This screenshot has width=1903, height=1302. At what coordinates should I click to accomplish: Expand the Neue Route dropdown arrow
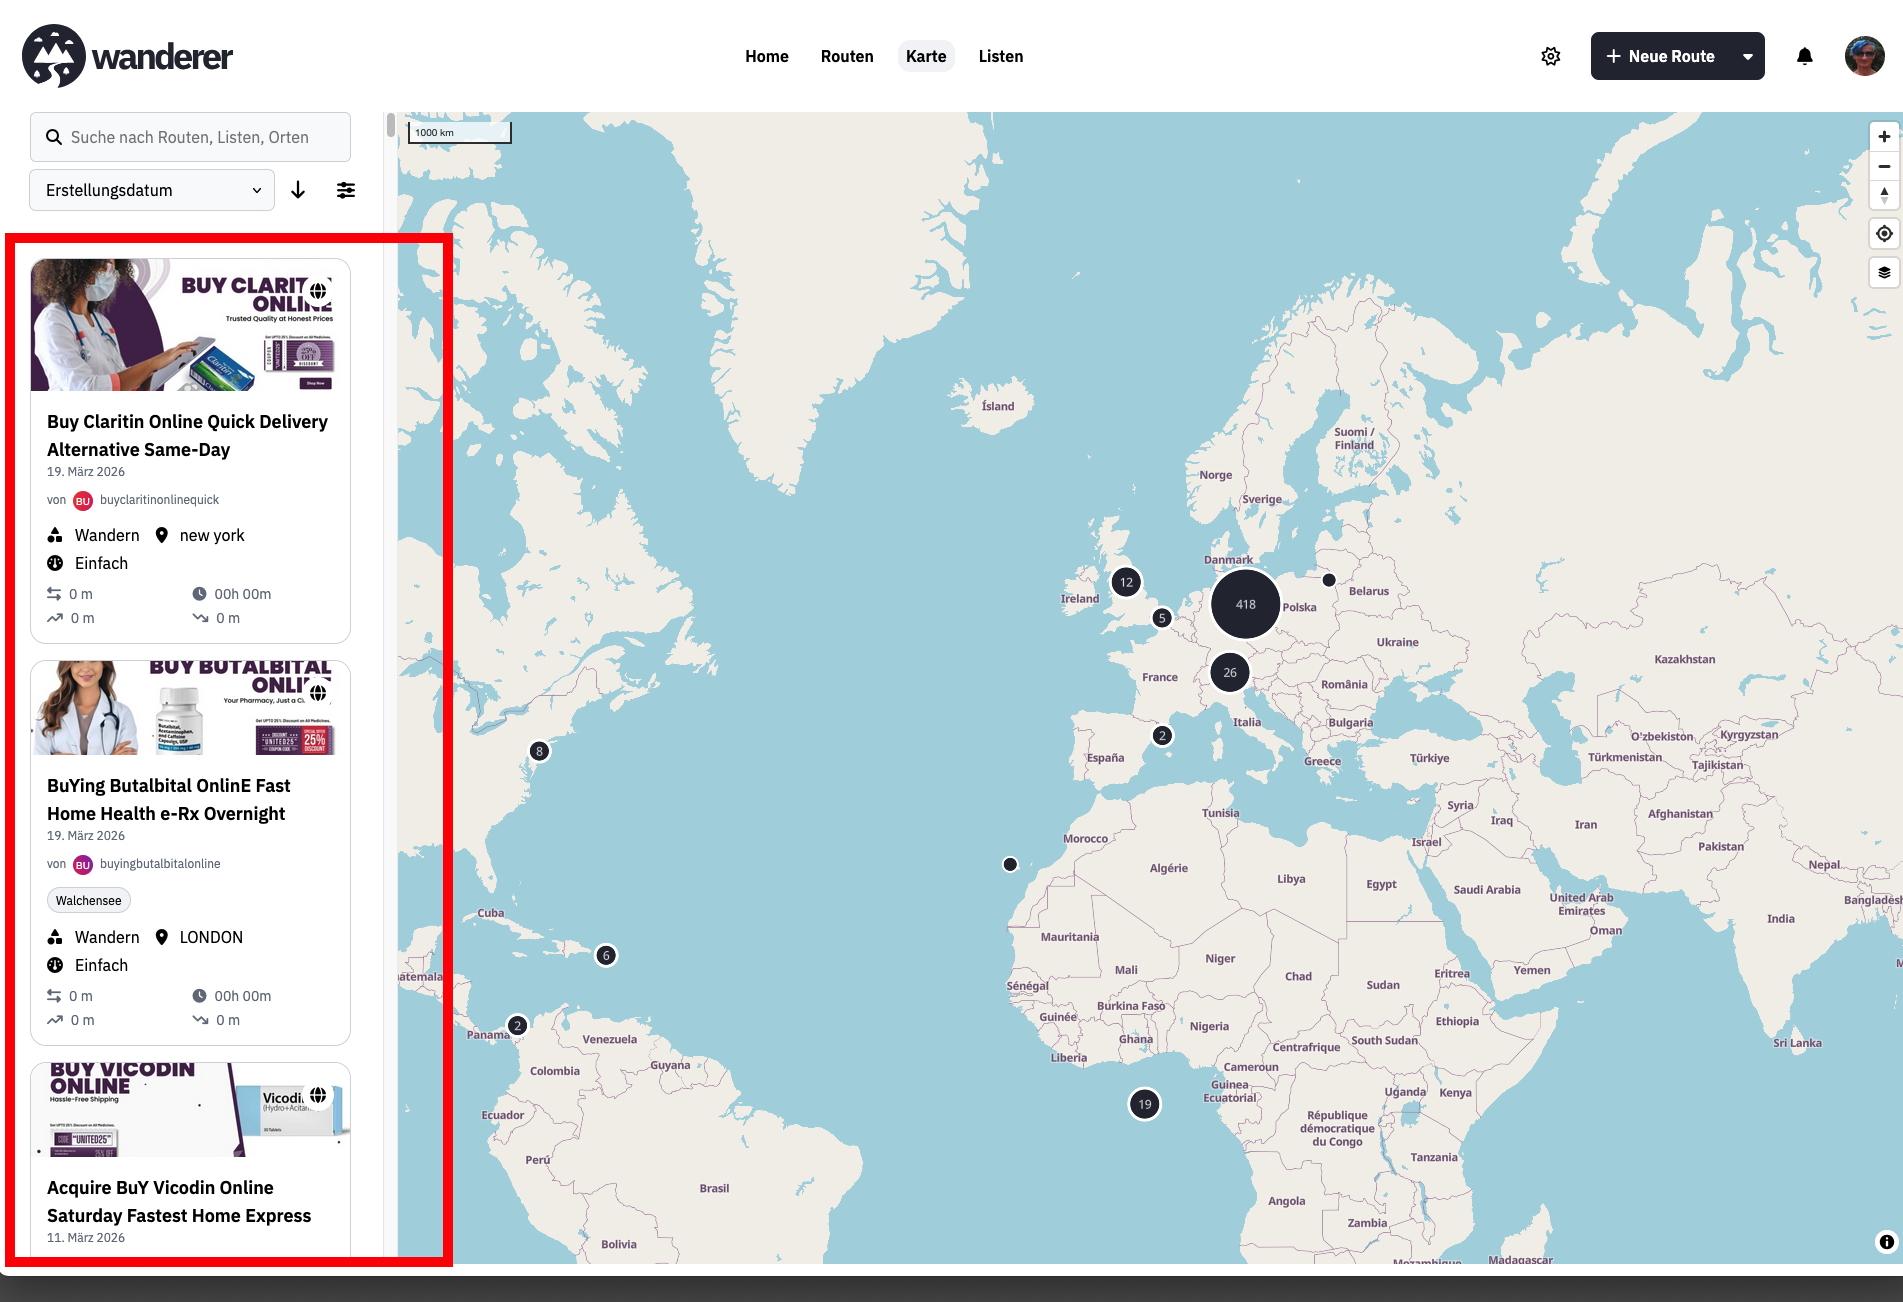[x=1747, y=57]
